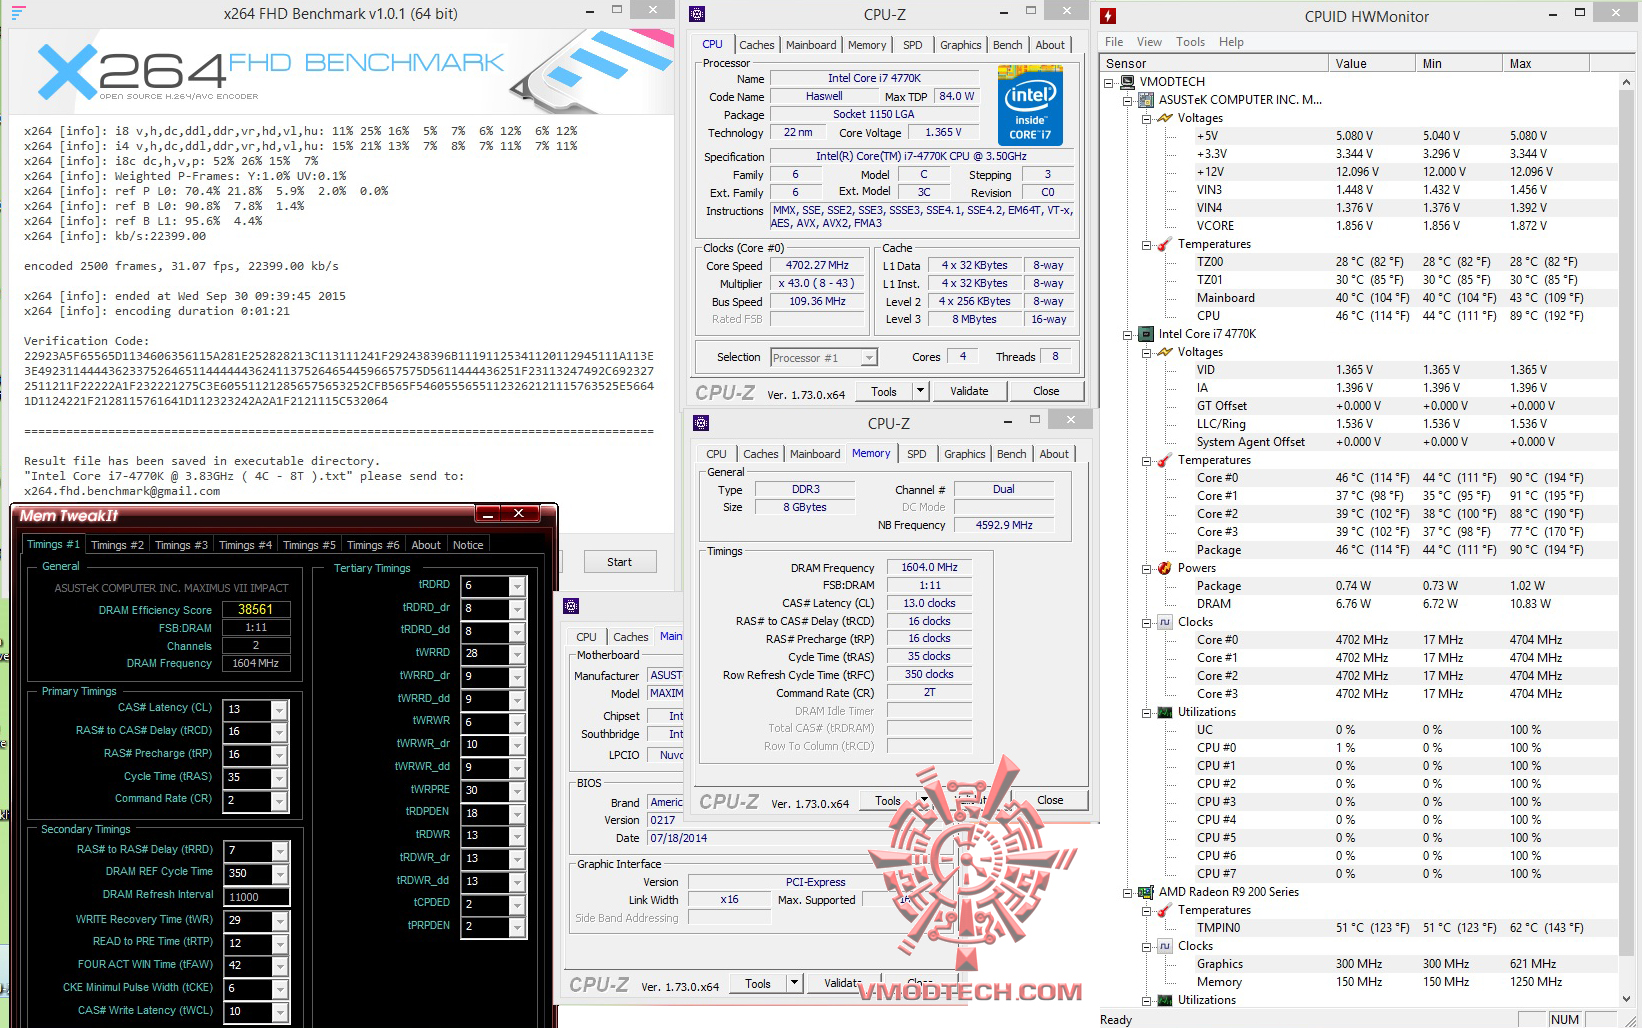Screen dimensions: 1642x1028
Task: Click the Intel Core i7 4770K chip icon
Action: tap(1146, 334)
